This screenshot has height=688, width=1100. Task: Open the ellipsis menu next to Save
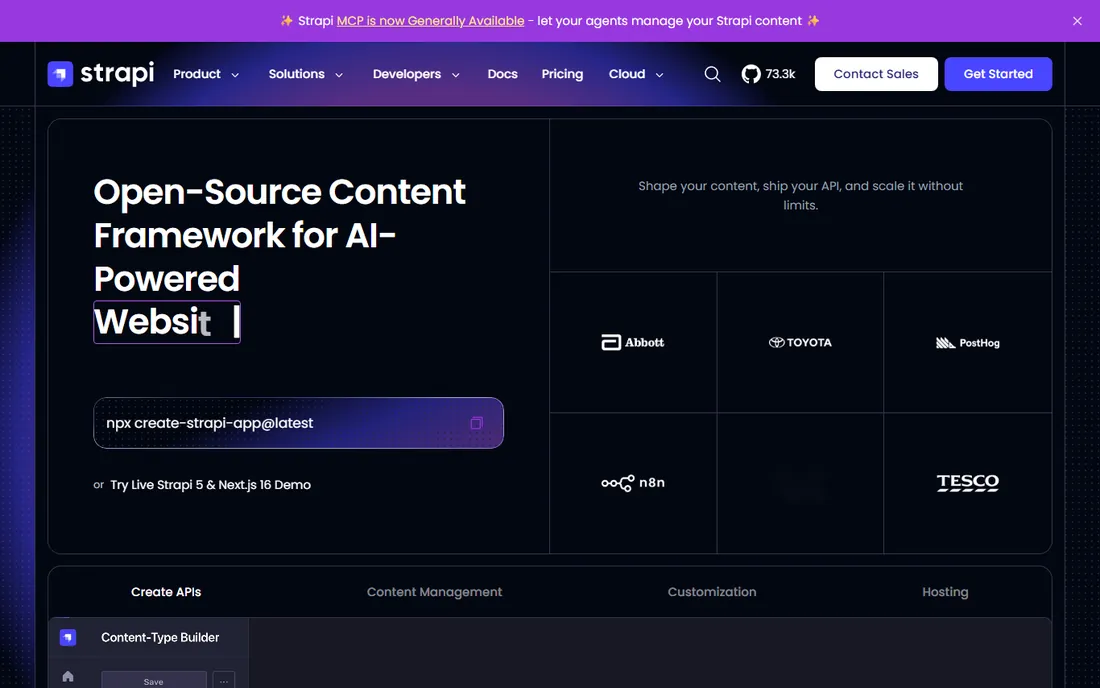coord(224,680)
